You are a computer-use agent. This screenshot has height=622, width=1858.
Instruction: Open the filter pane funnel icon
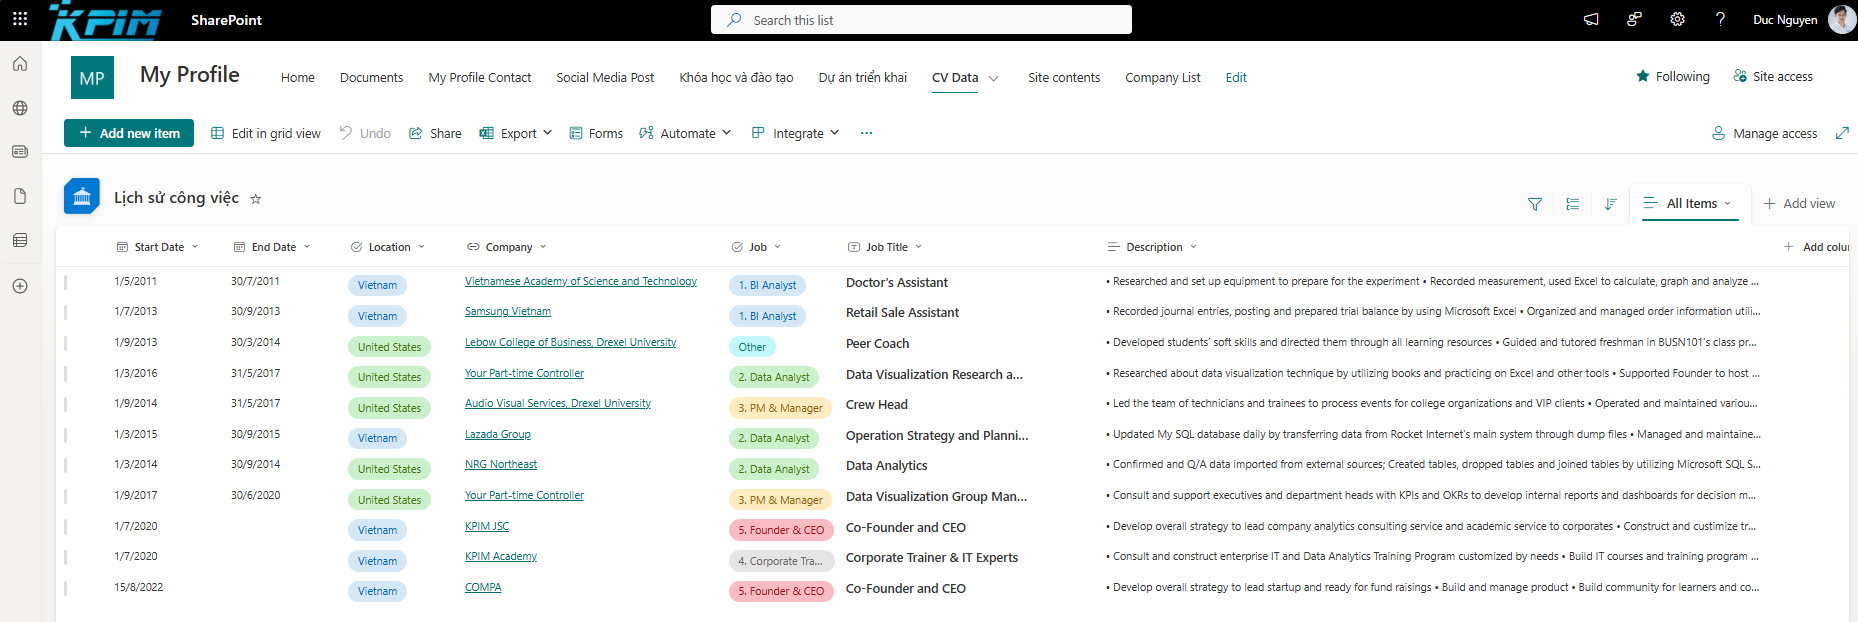coord(1535,204)
